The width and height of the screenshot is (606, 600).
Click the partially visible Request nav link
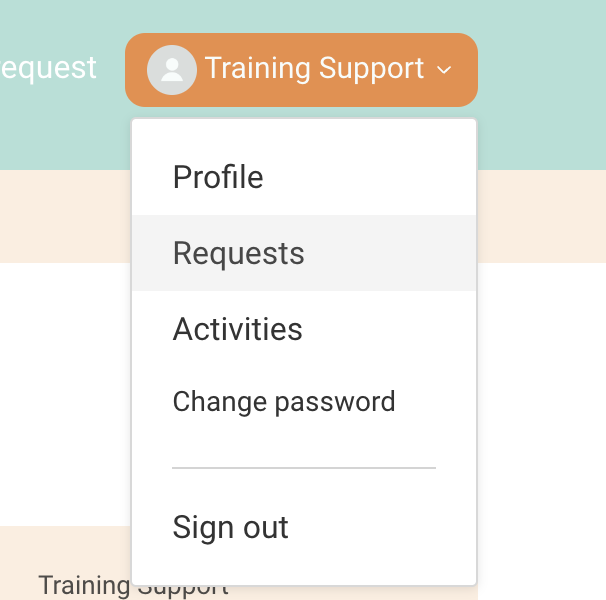click(x=48, y=68)
